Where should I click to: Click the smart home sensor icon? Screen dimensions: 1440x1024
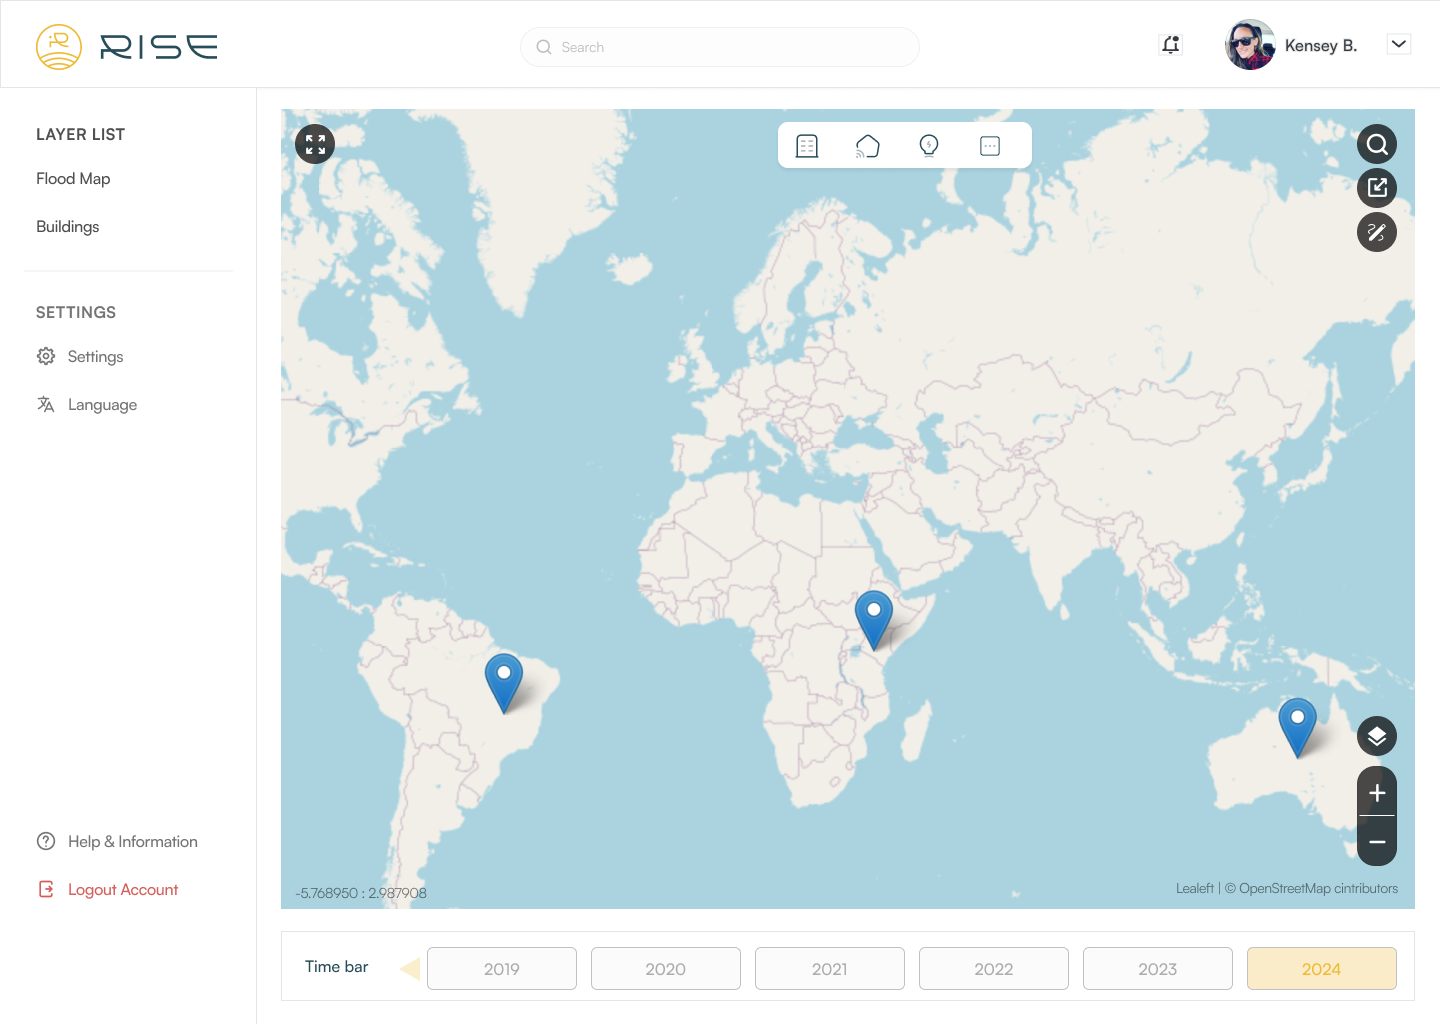pyautogui.click(x=868, y=146)
